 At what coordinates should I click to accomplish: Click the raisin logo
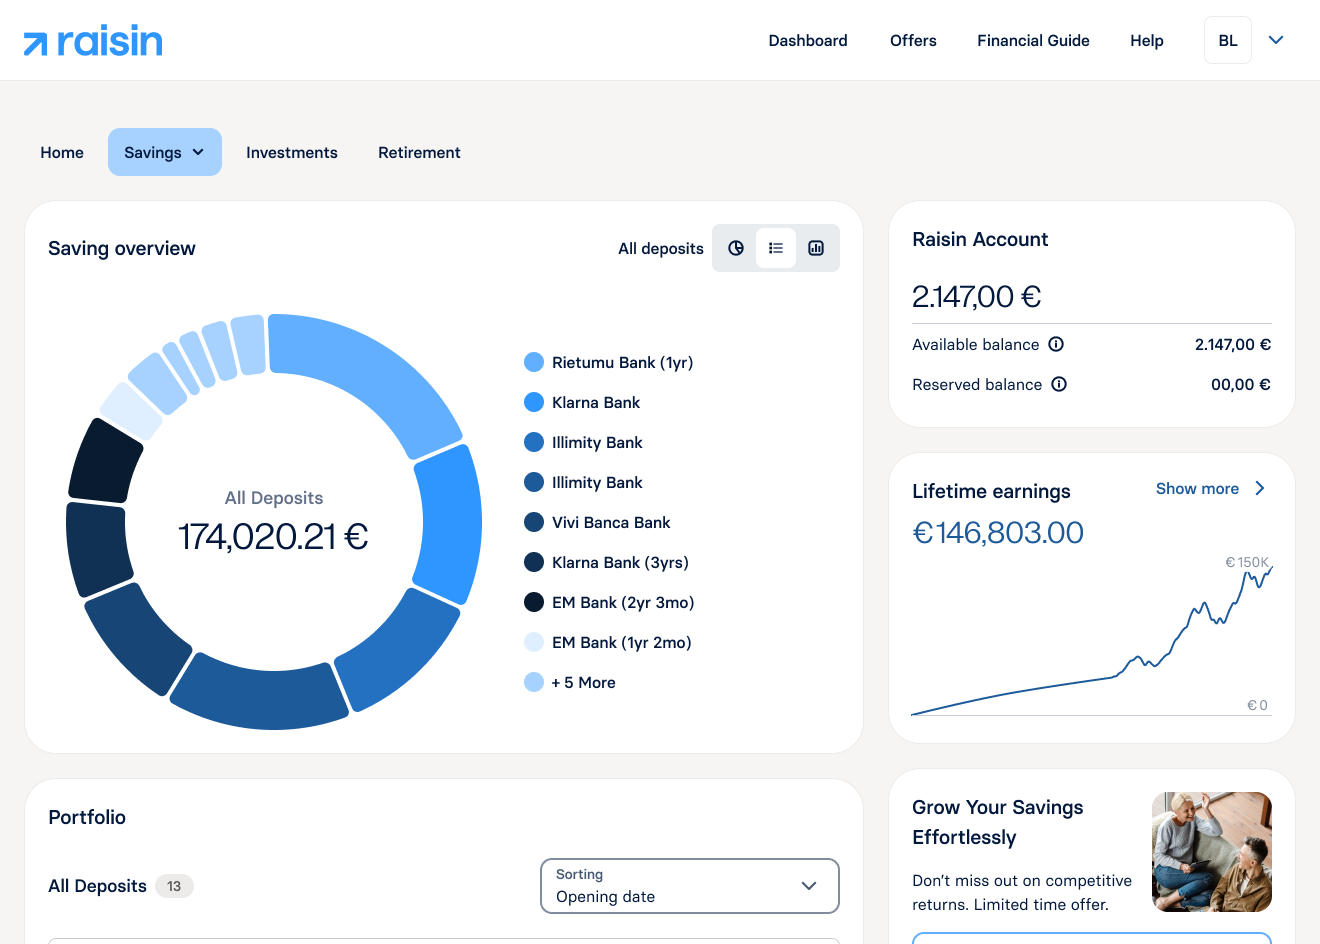(93, 41)
